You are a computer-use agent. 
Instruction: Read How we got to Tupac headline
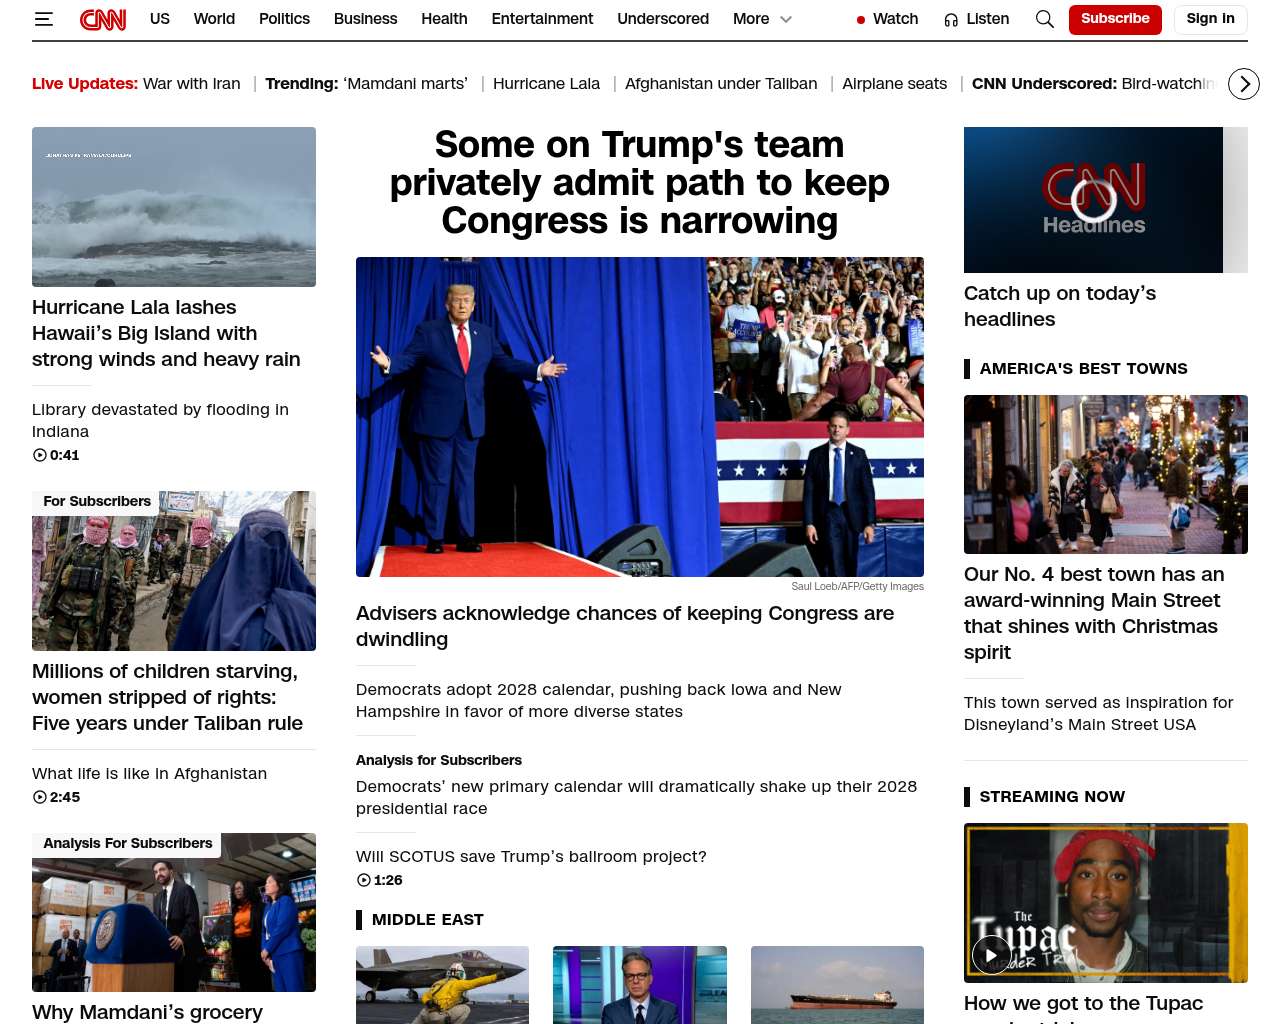point(1083,1008)
